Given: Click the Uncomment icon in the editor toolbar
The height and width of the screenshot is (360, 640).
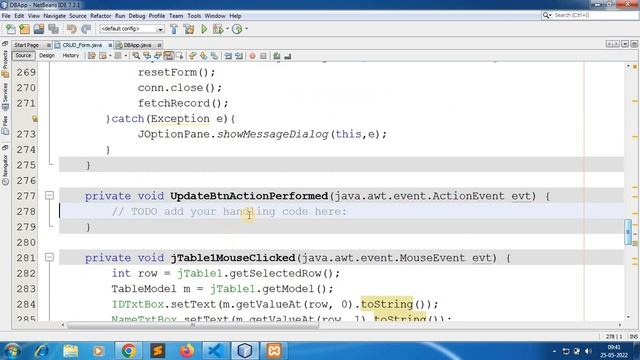Looking at the screenshot, I should 288,56.
